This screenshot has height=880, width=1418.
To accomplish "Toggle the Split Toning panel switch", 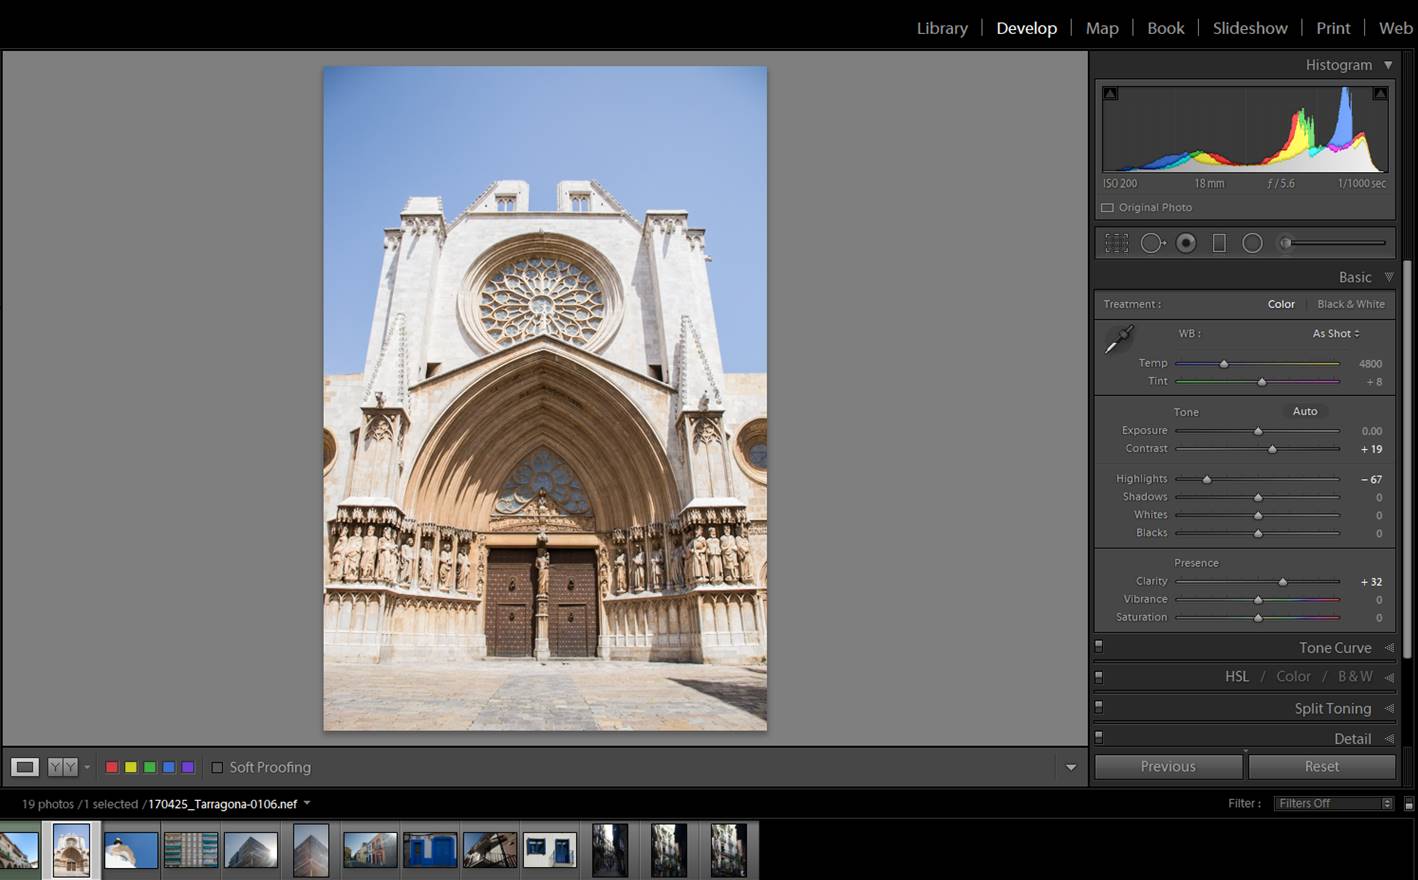I will pos(1098,707).
